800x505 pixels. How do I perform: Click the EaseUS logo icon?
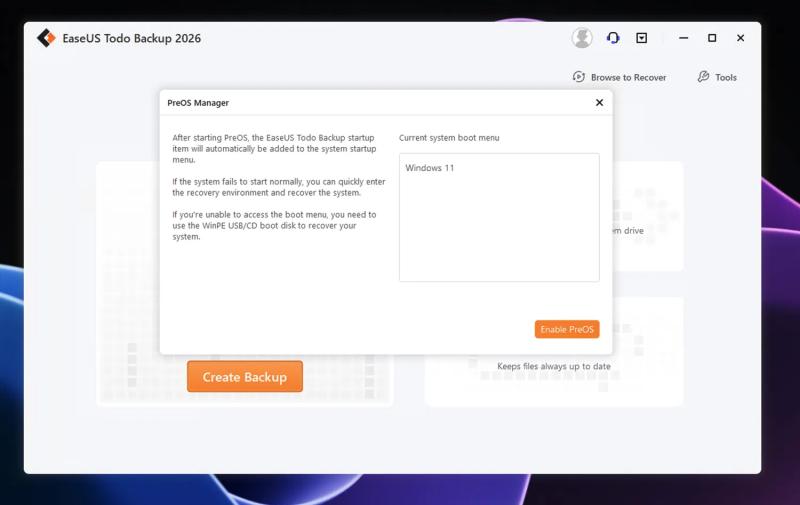click(x=46, y=38)
